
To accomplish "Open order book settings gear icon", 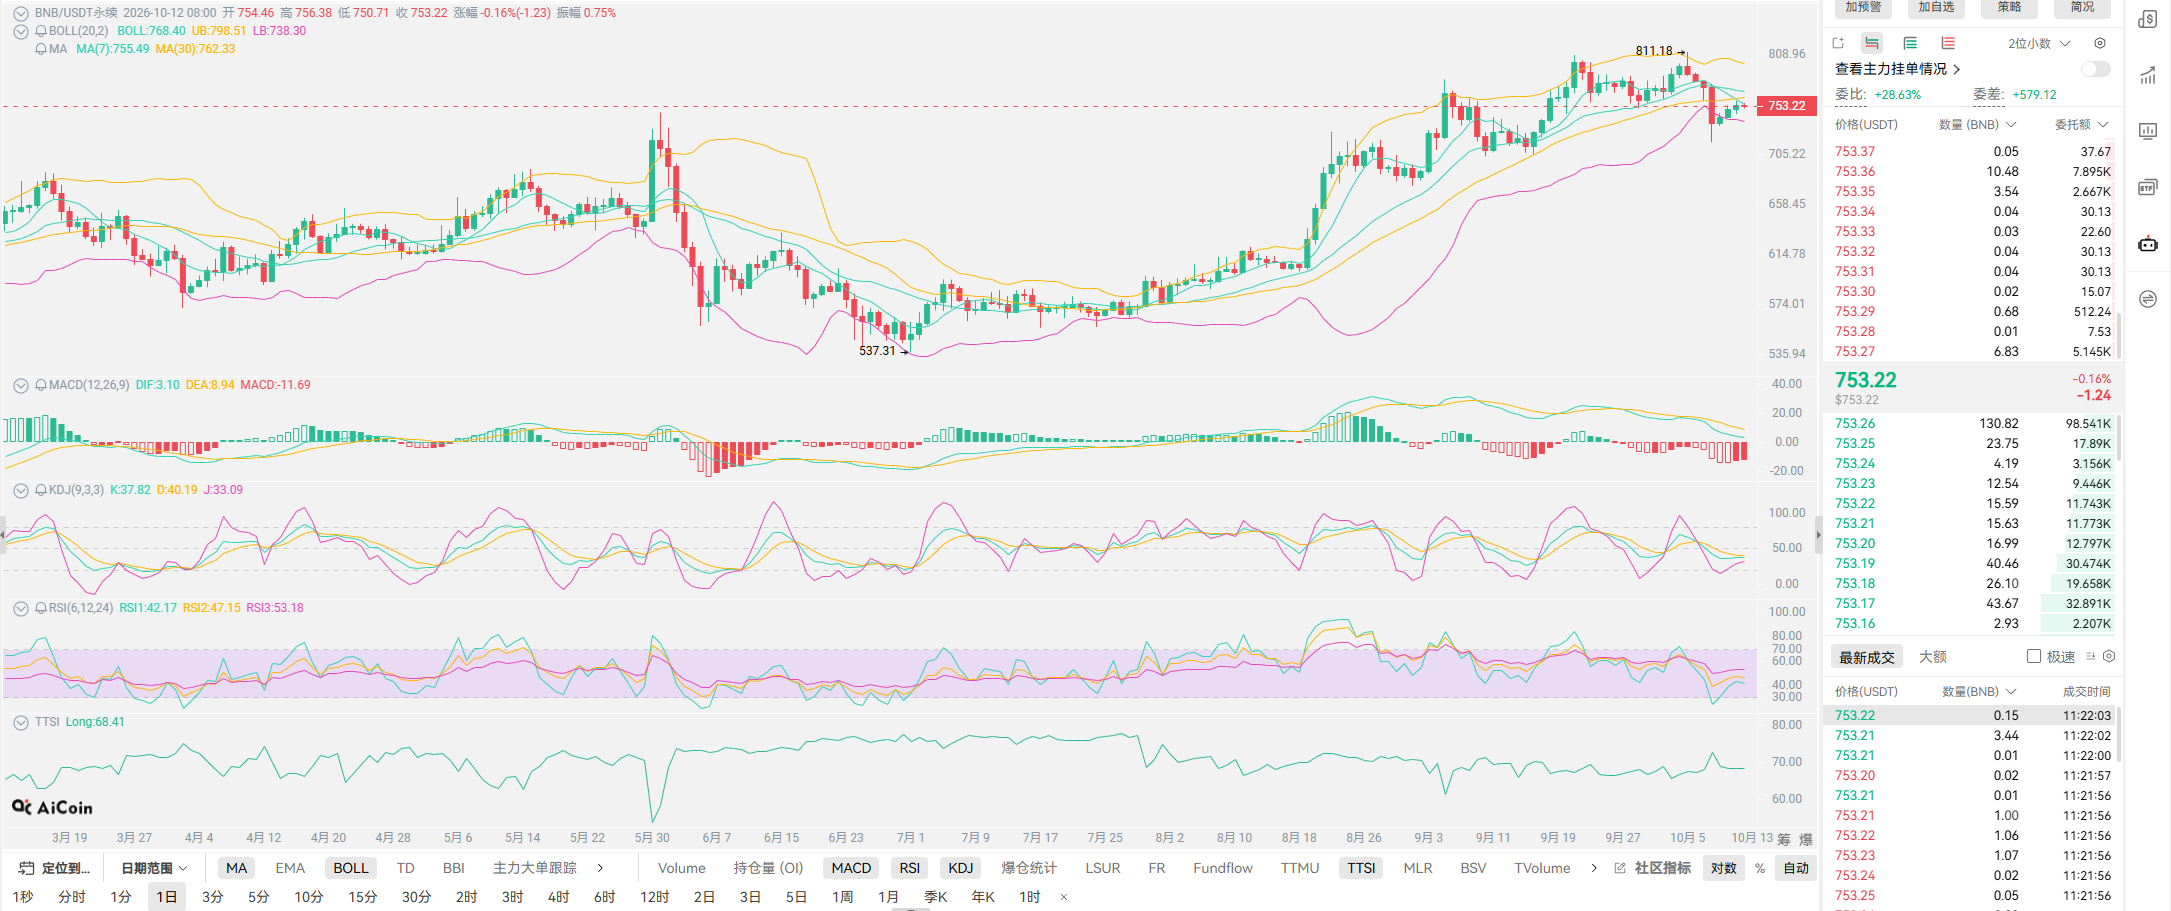I will click(x=2100, y=43).
